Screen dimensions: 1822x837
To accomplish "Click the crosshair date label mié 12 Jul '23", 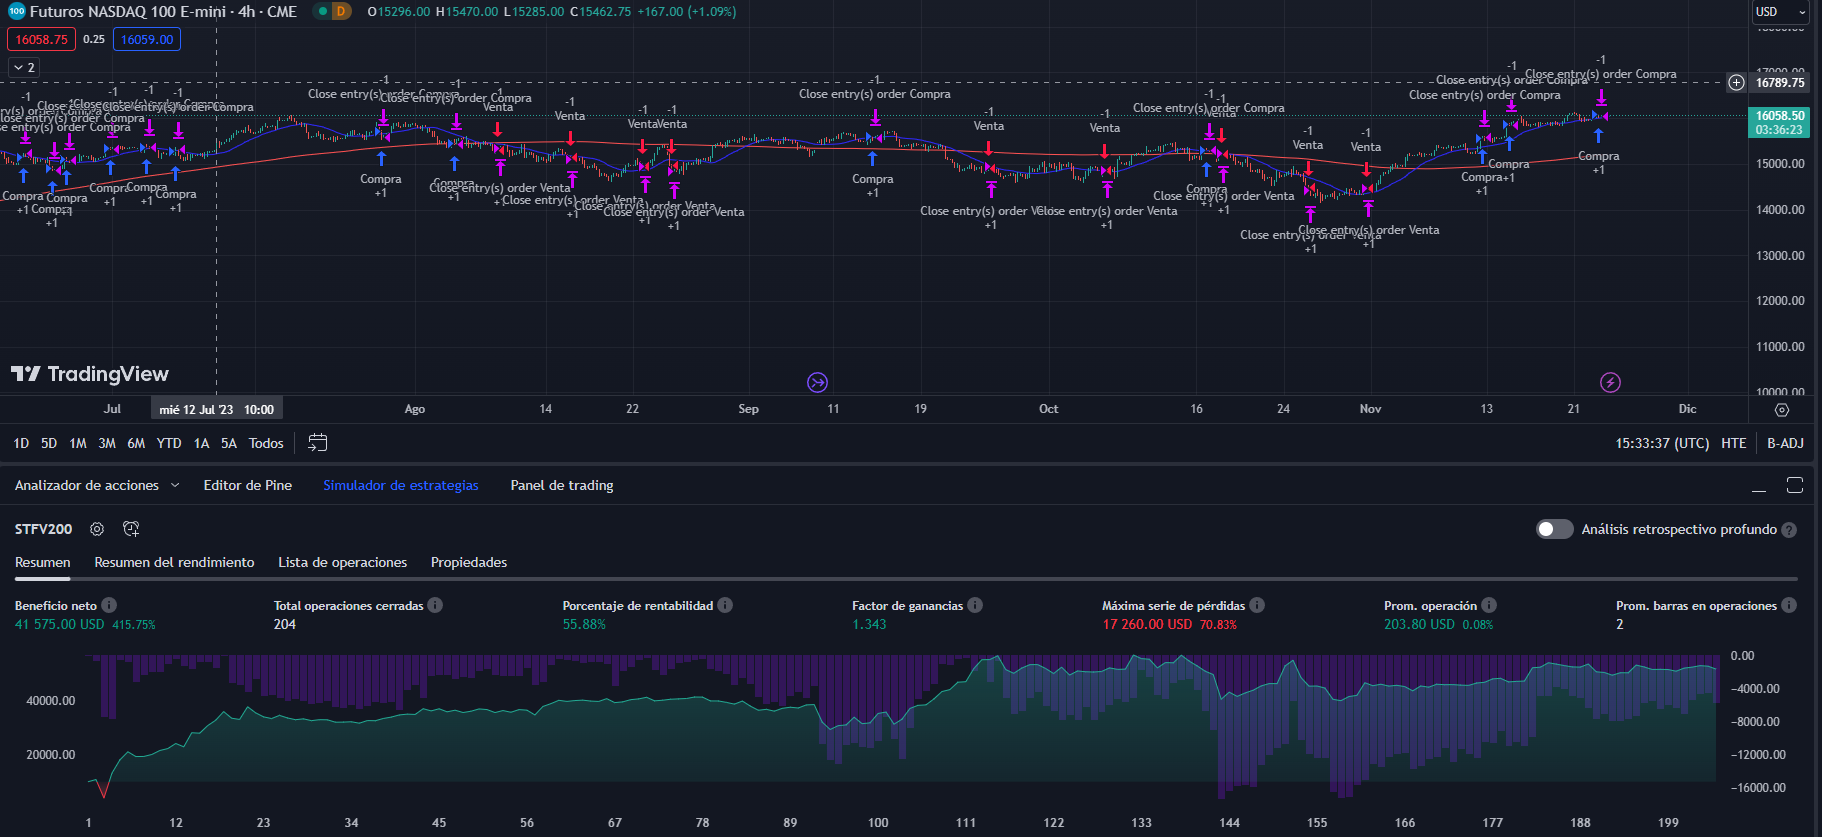I will (217, 409).
